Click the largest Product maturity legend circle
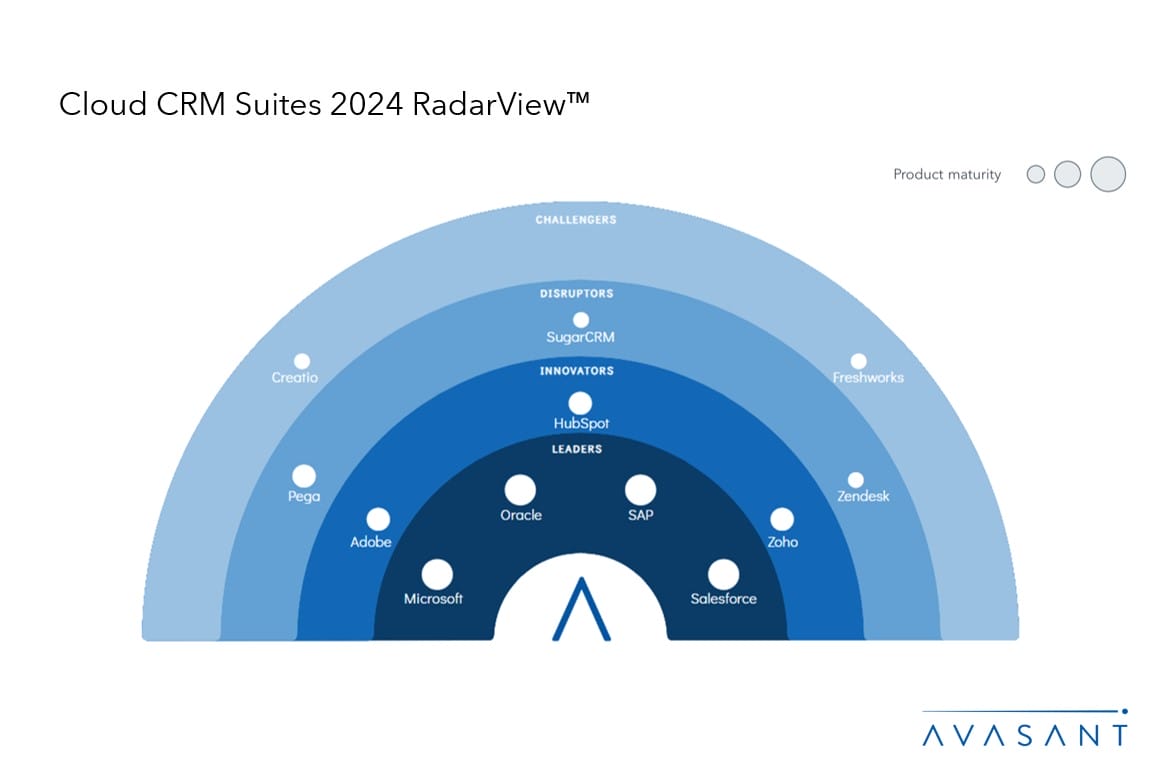The width and height of the screenshot is (1152, 768). click(1108, 174)
